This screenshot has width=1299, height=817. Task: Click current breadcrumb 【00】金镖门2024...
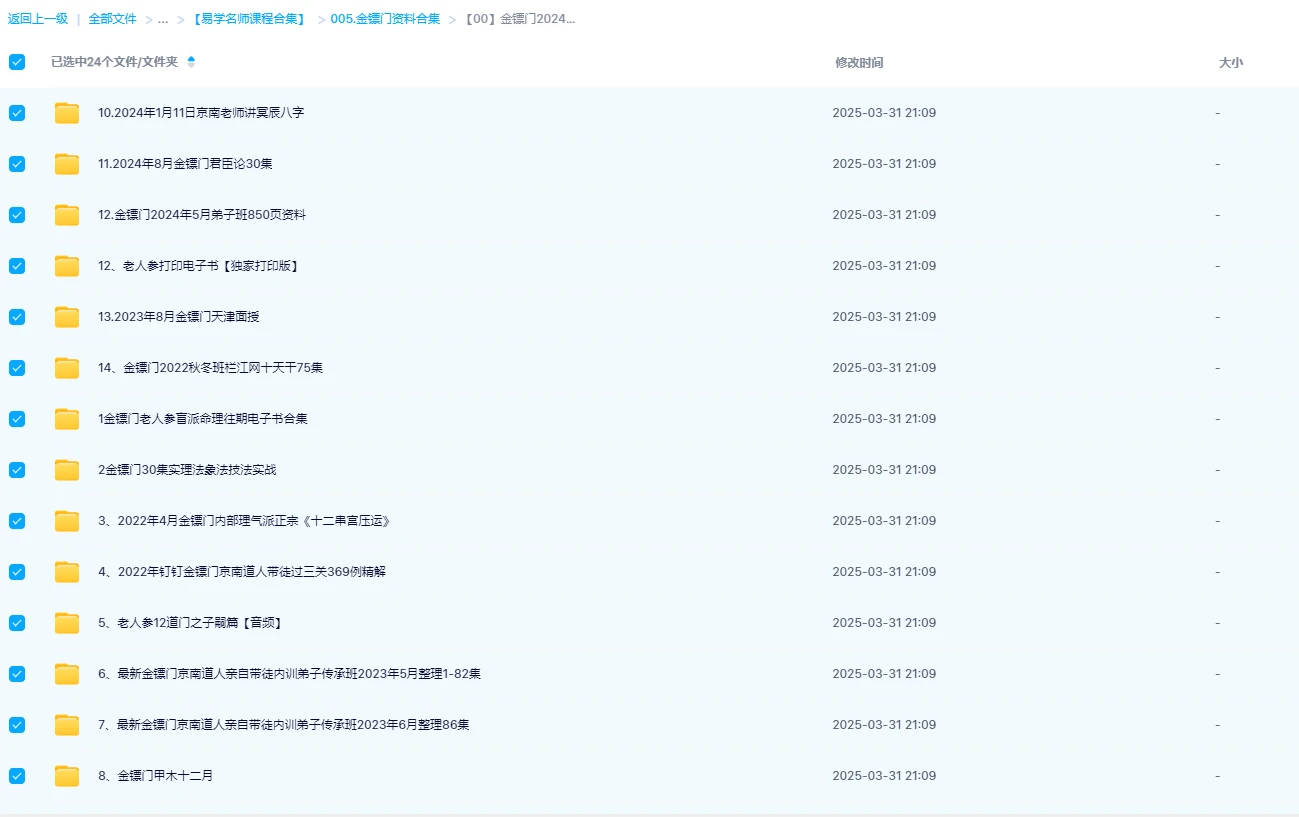[x=519, y=19]
